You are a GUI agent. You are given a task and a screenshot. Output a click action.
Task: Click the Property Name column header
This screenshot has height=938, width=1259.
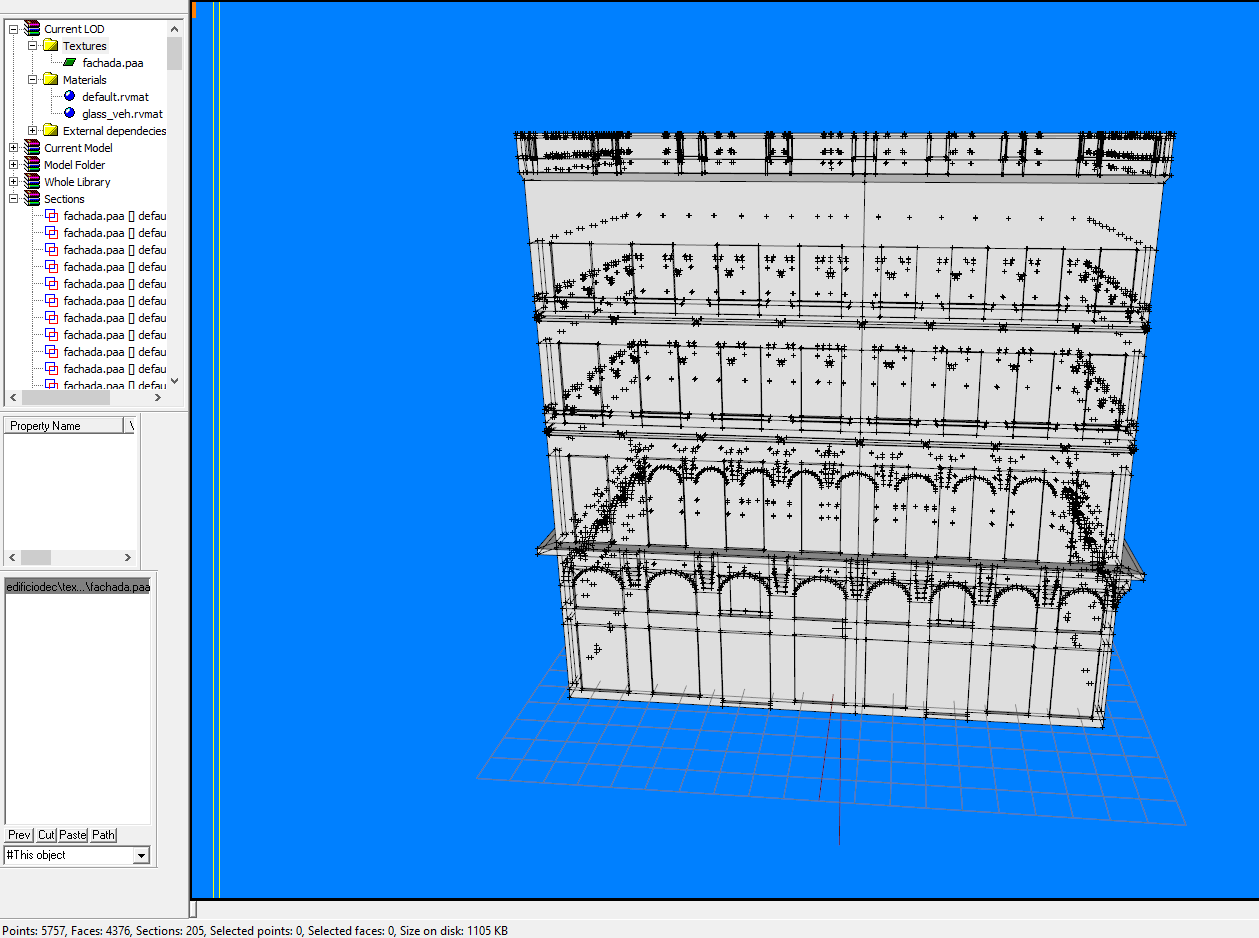63,426
